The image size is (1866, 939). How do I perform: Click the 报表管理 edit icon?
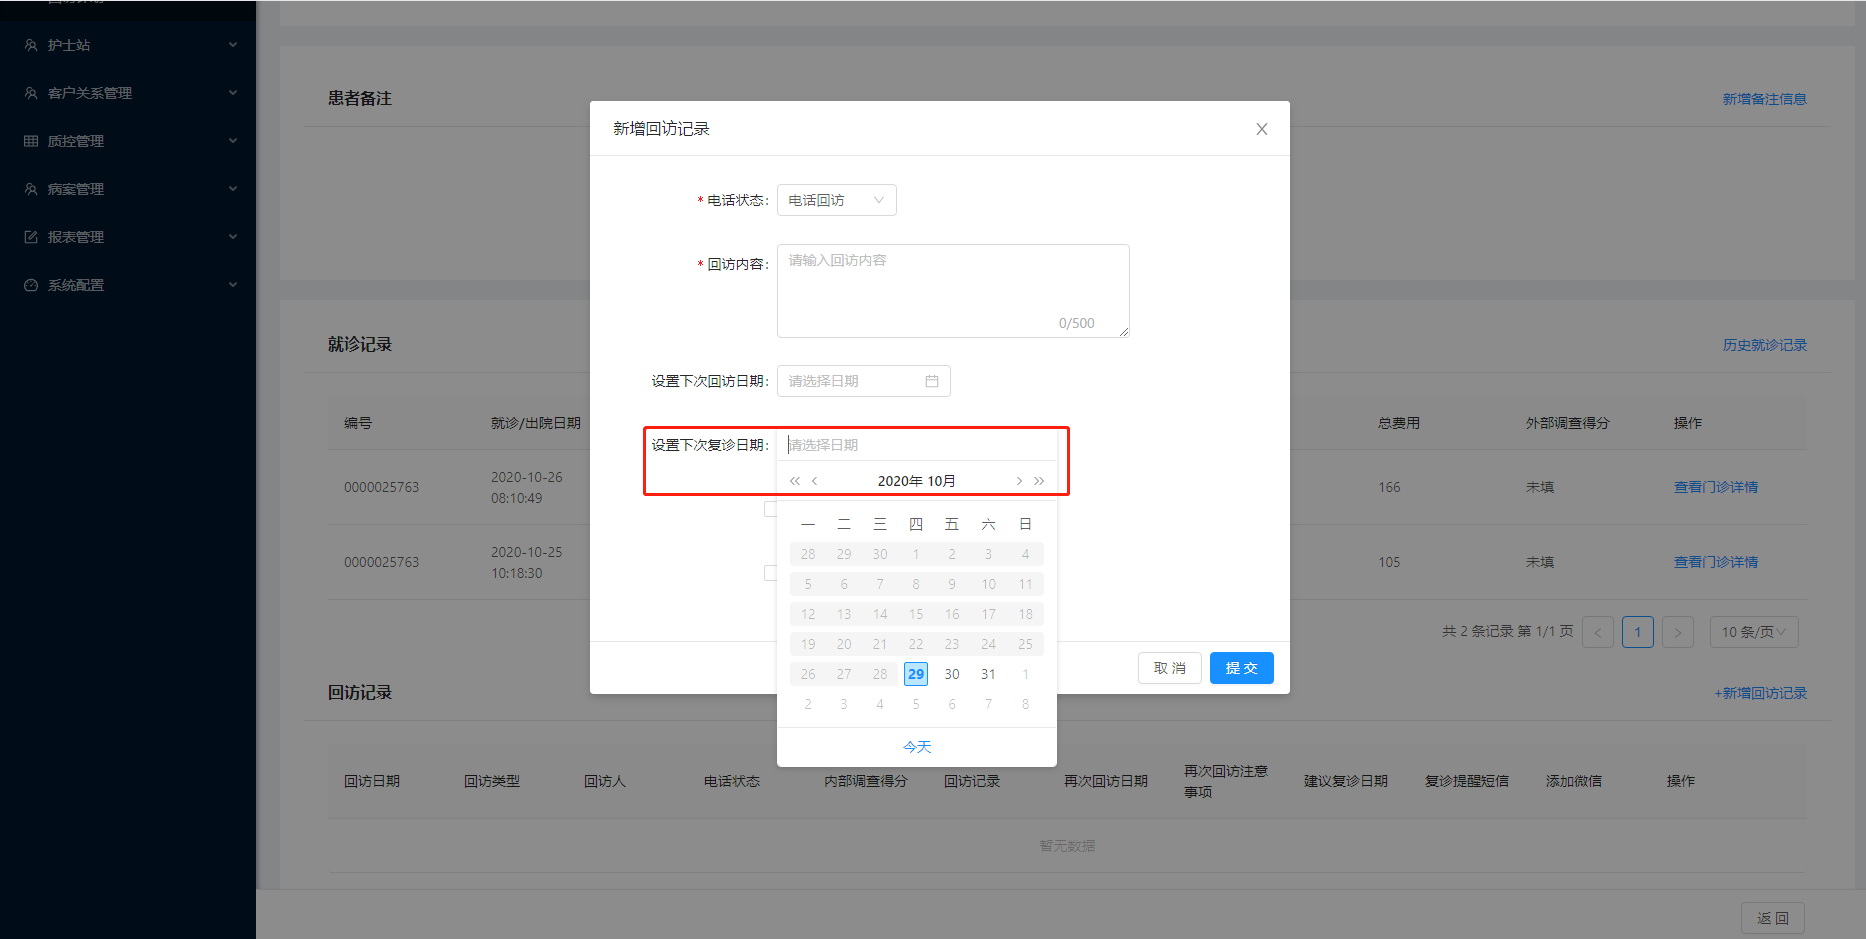pos(31,237)
